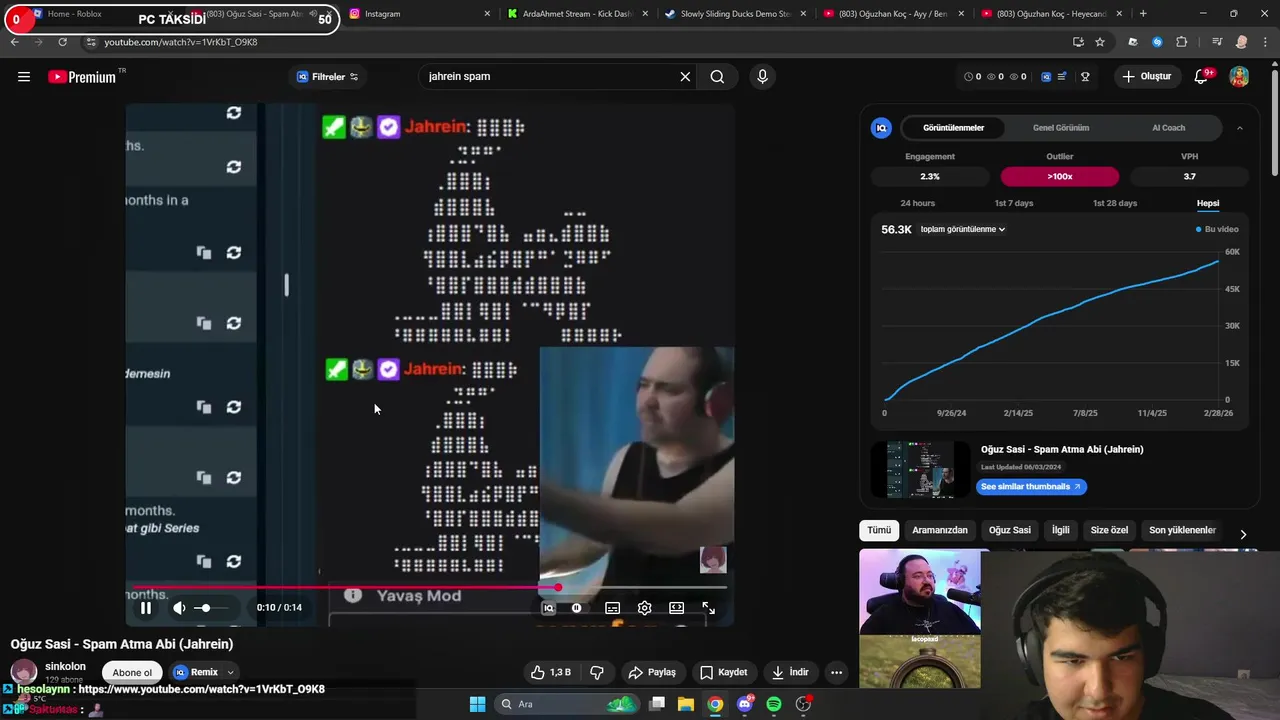1280x720 pixels.
Task: Pause the video
Action: point(146,607)
